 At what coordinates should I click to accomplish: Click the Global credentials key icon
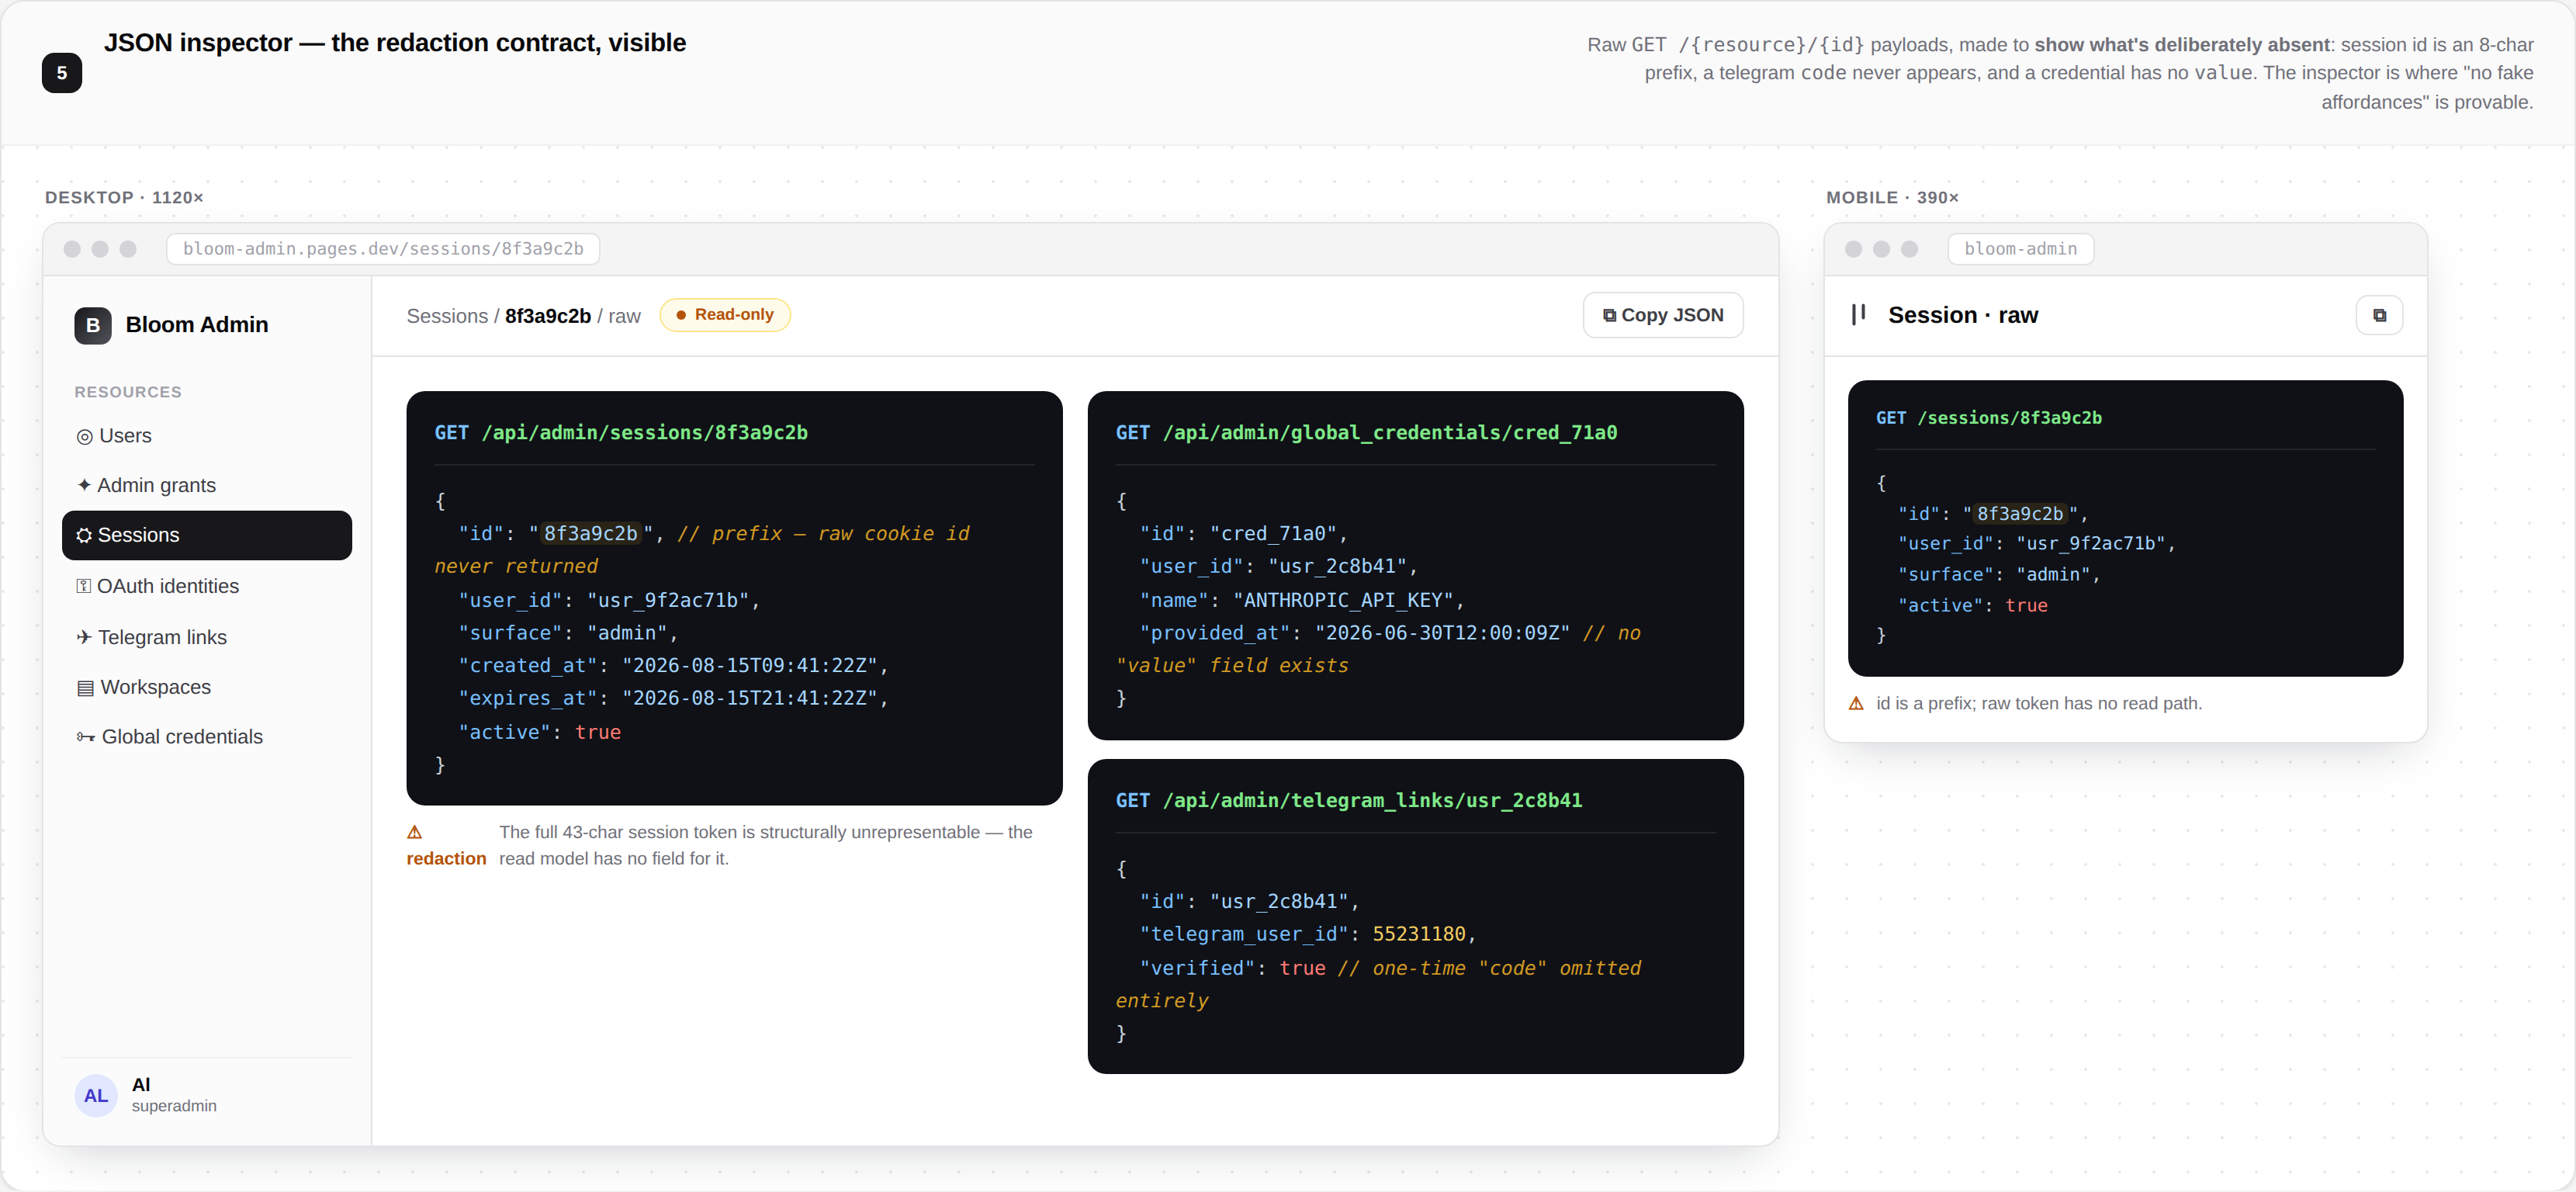click(86, 737)
